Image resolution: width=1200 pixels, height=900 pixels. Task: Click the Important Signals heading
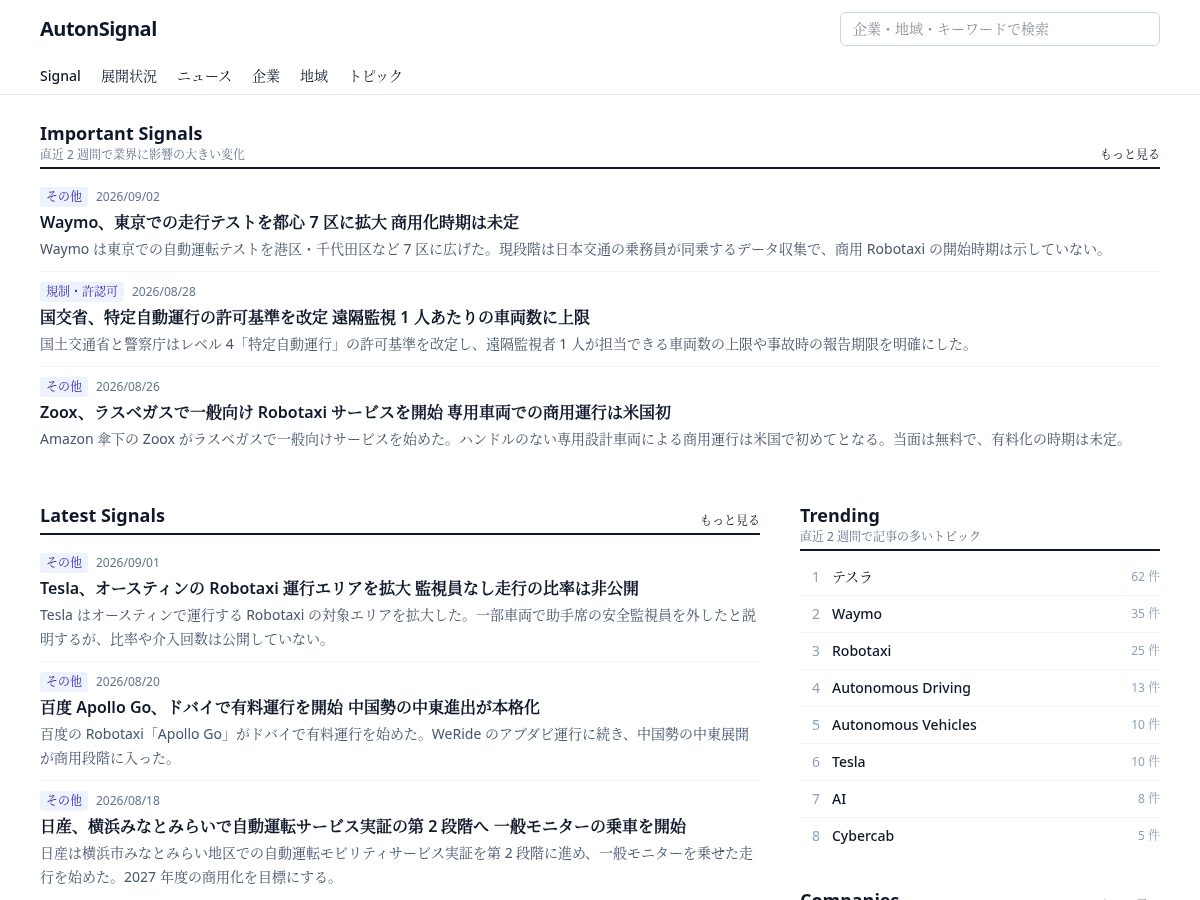pyautogui.click(x=121, y=133)
